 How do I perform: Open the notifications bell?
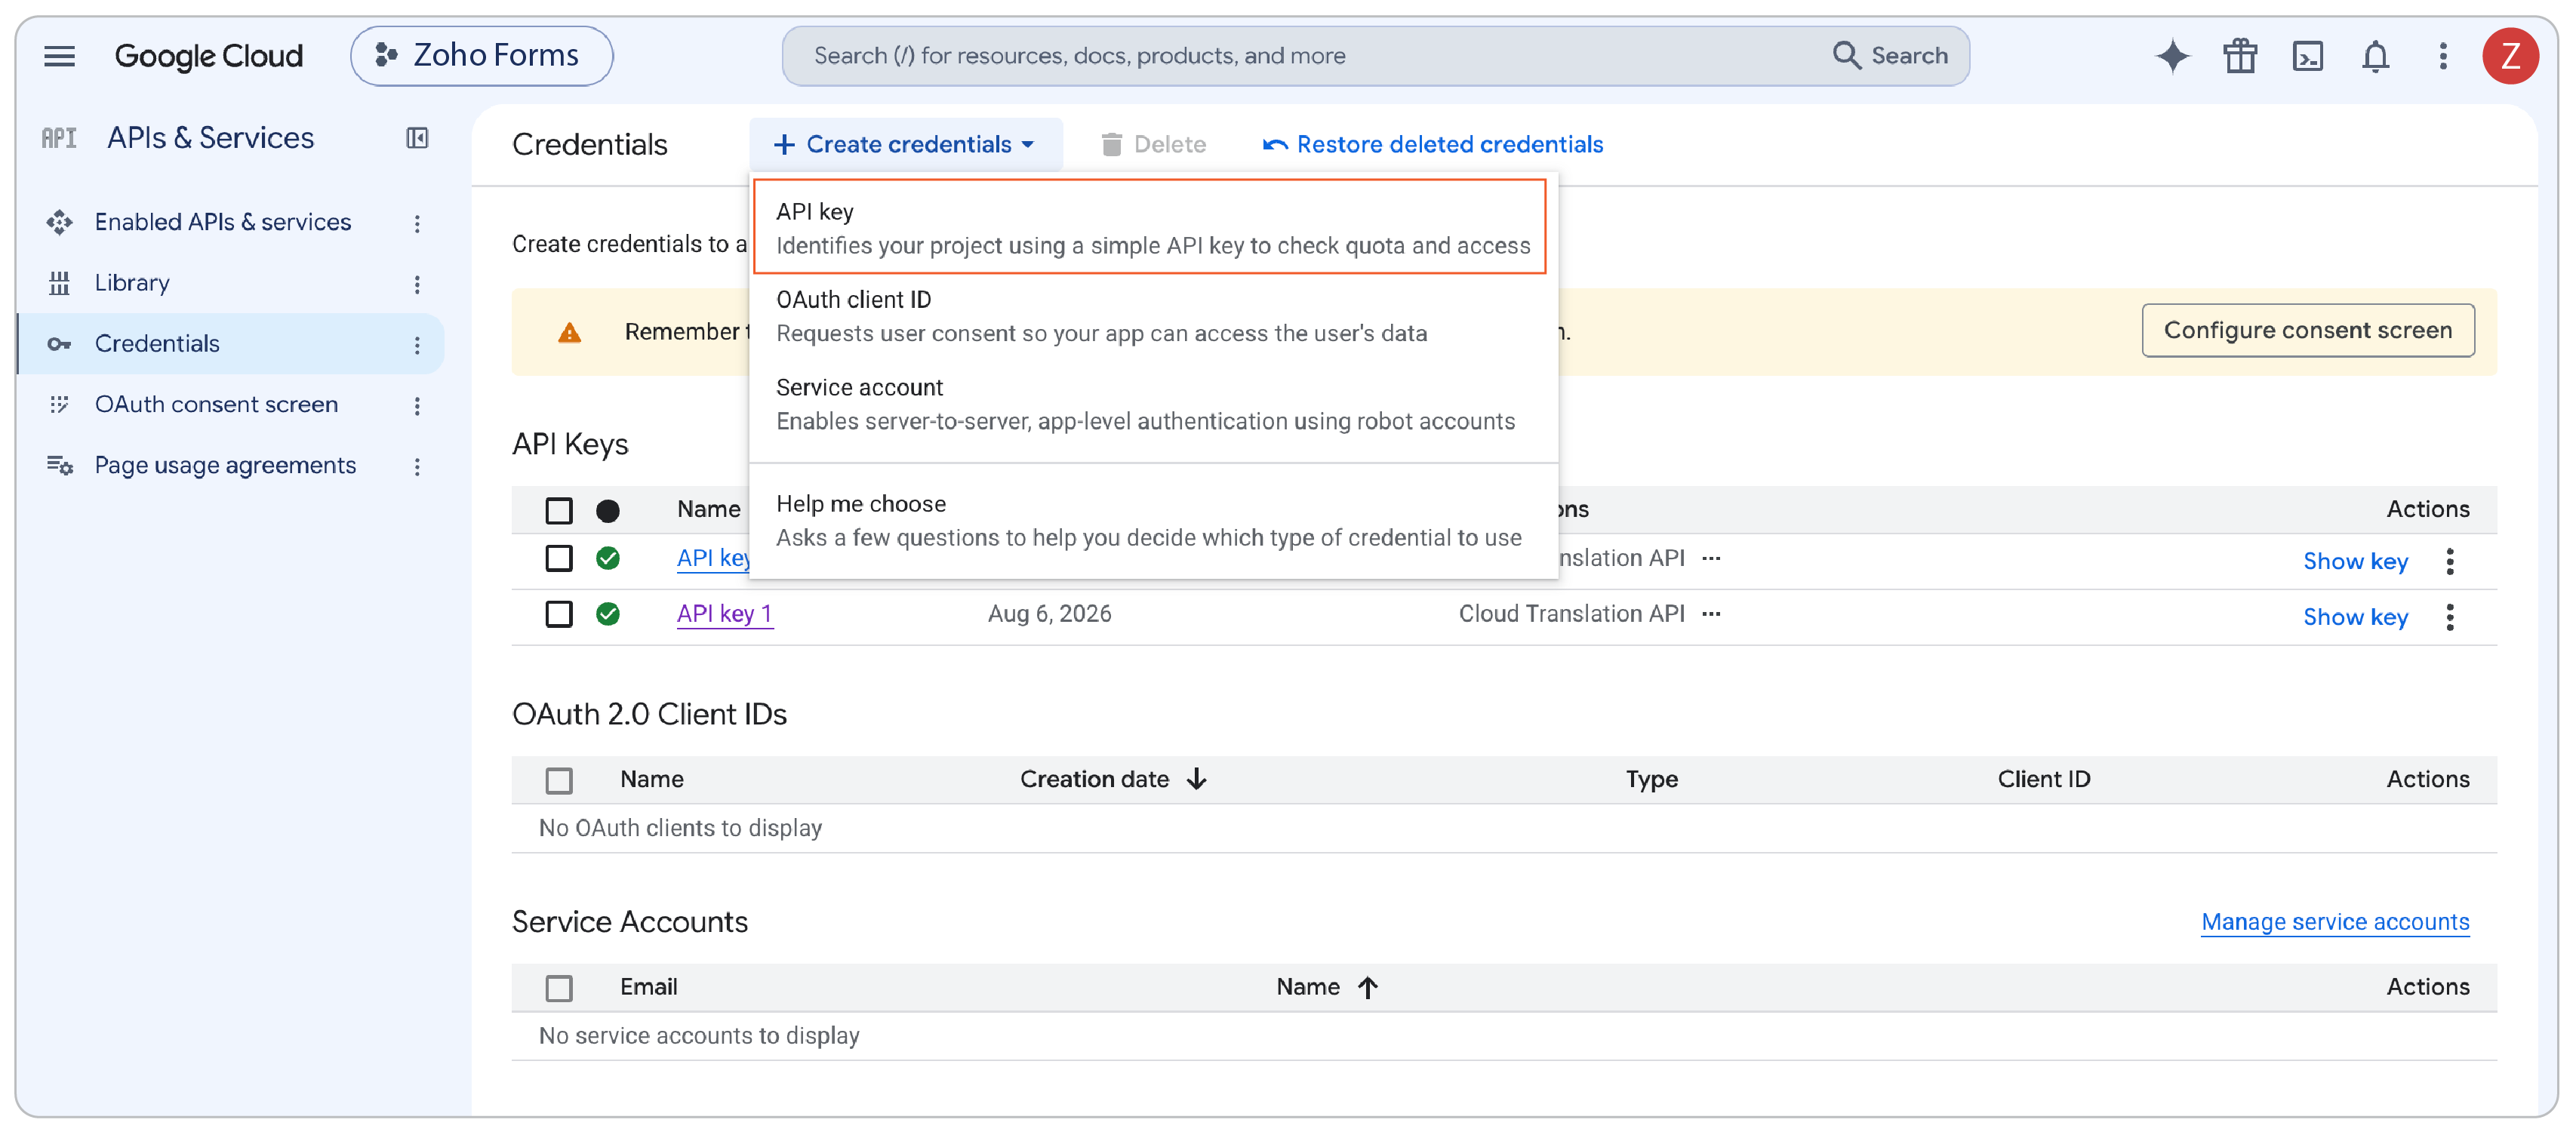click(x=2375, y=56)
